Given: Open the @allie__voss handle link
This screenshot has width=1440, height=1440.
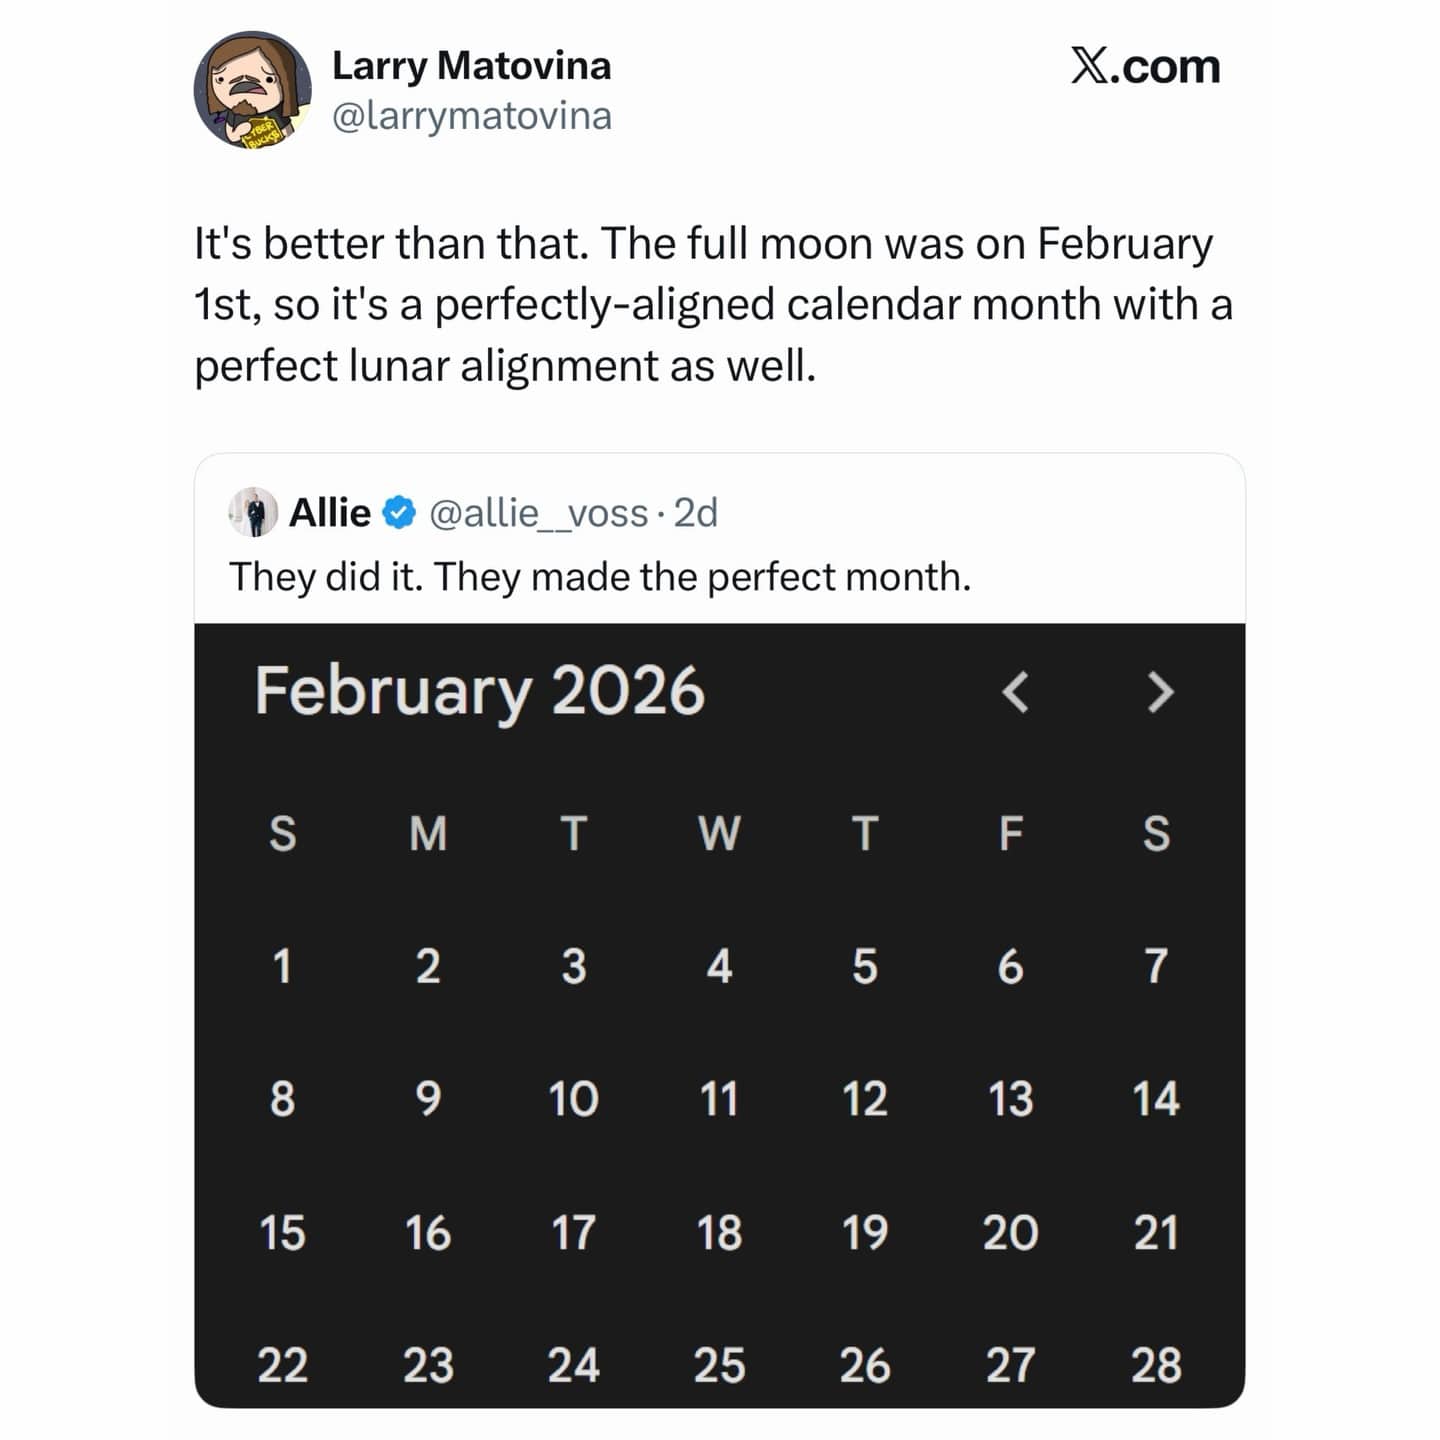Looking at the screenshot, I should 538,513.
